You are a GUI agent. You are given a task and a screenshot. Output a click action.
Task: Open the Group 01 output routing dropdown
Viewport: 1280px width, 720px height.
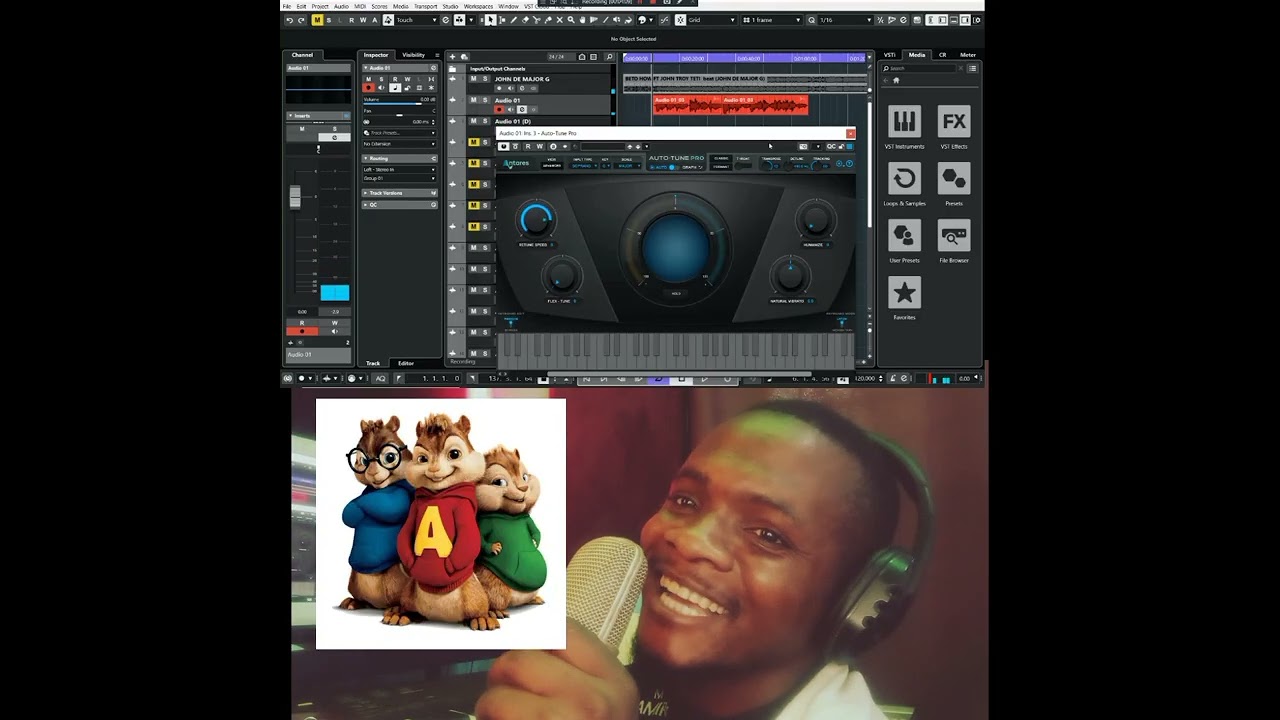tap(399, 178)
